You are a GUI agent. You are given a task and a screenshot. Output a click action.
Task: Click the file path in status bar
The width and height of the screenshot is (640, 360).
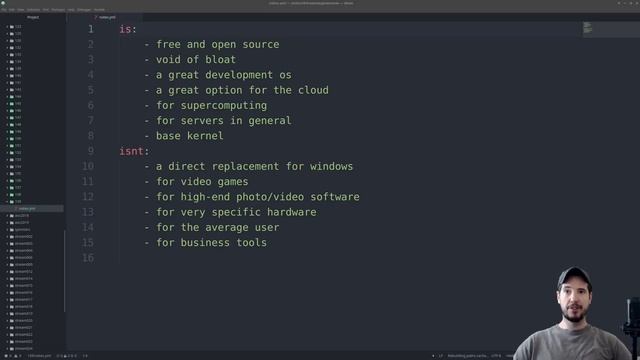(x=39, y=356)
